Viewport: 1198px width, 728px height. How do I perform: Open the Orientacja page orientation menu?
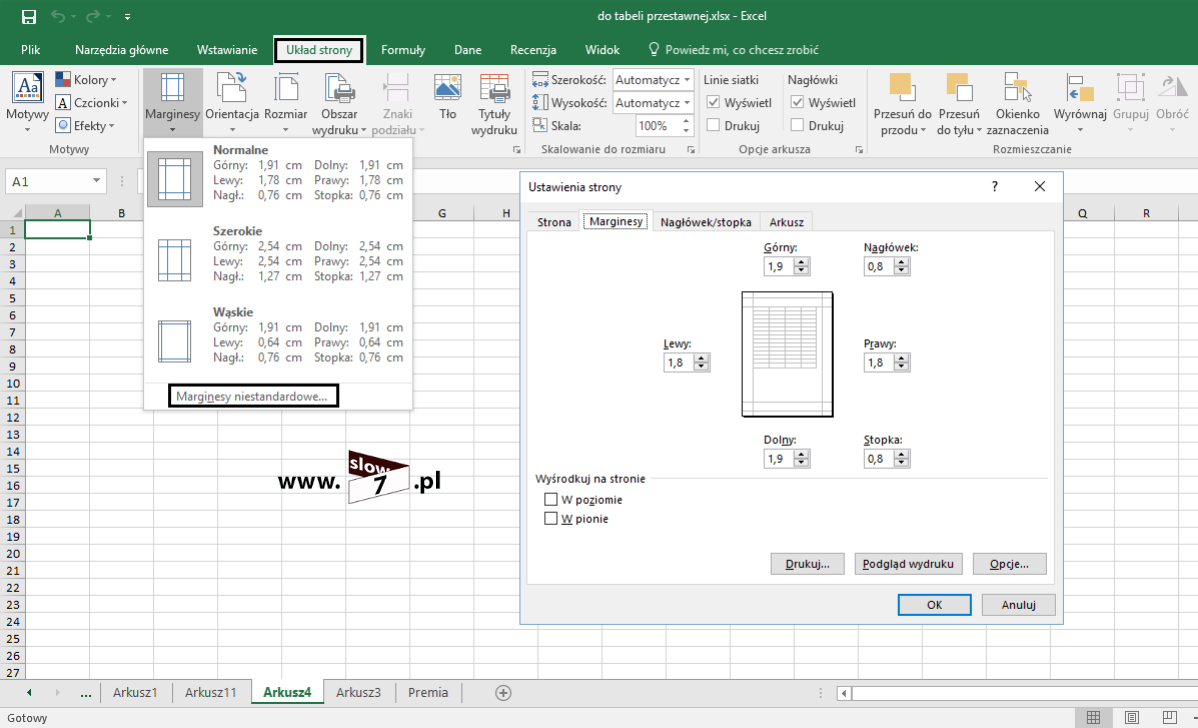232,102
